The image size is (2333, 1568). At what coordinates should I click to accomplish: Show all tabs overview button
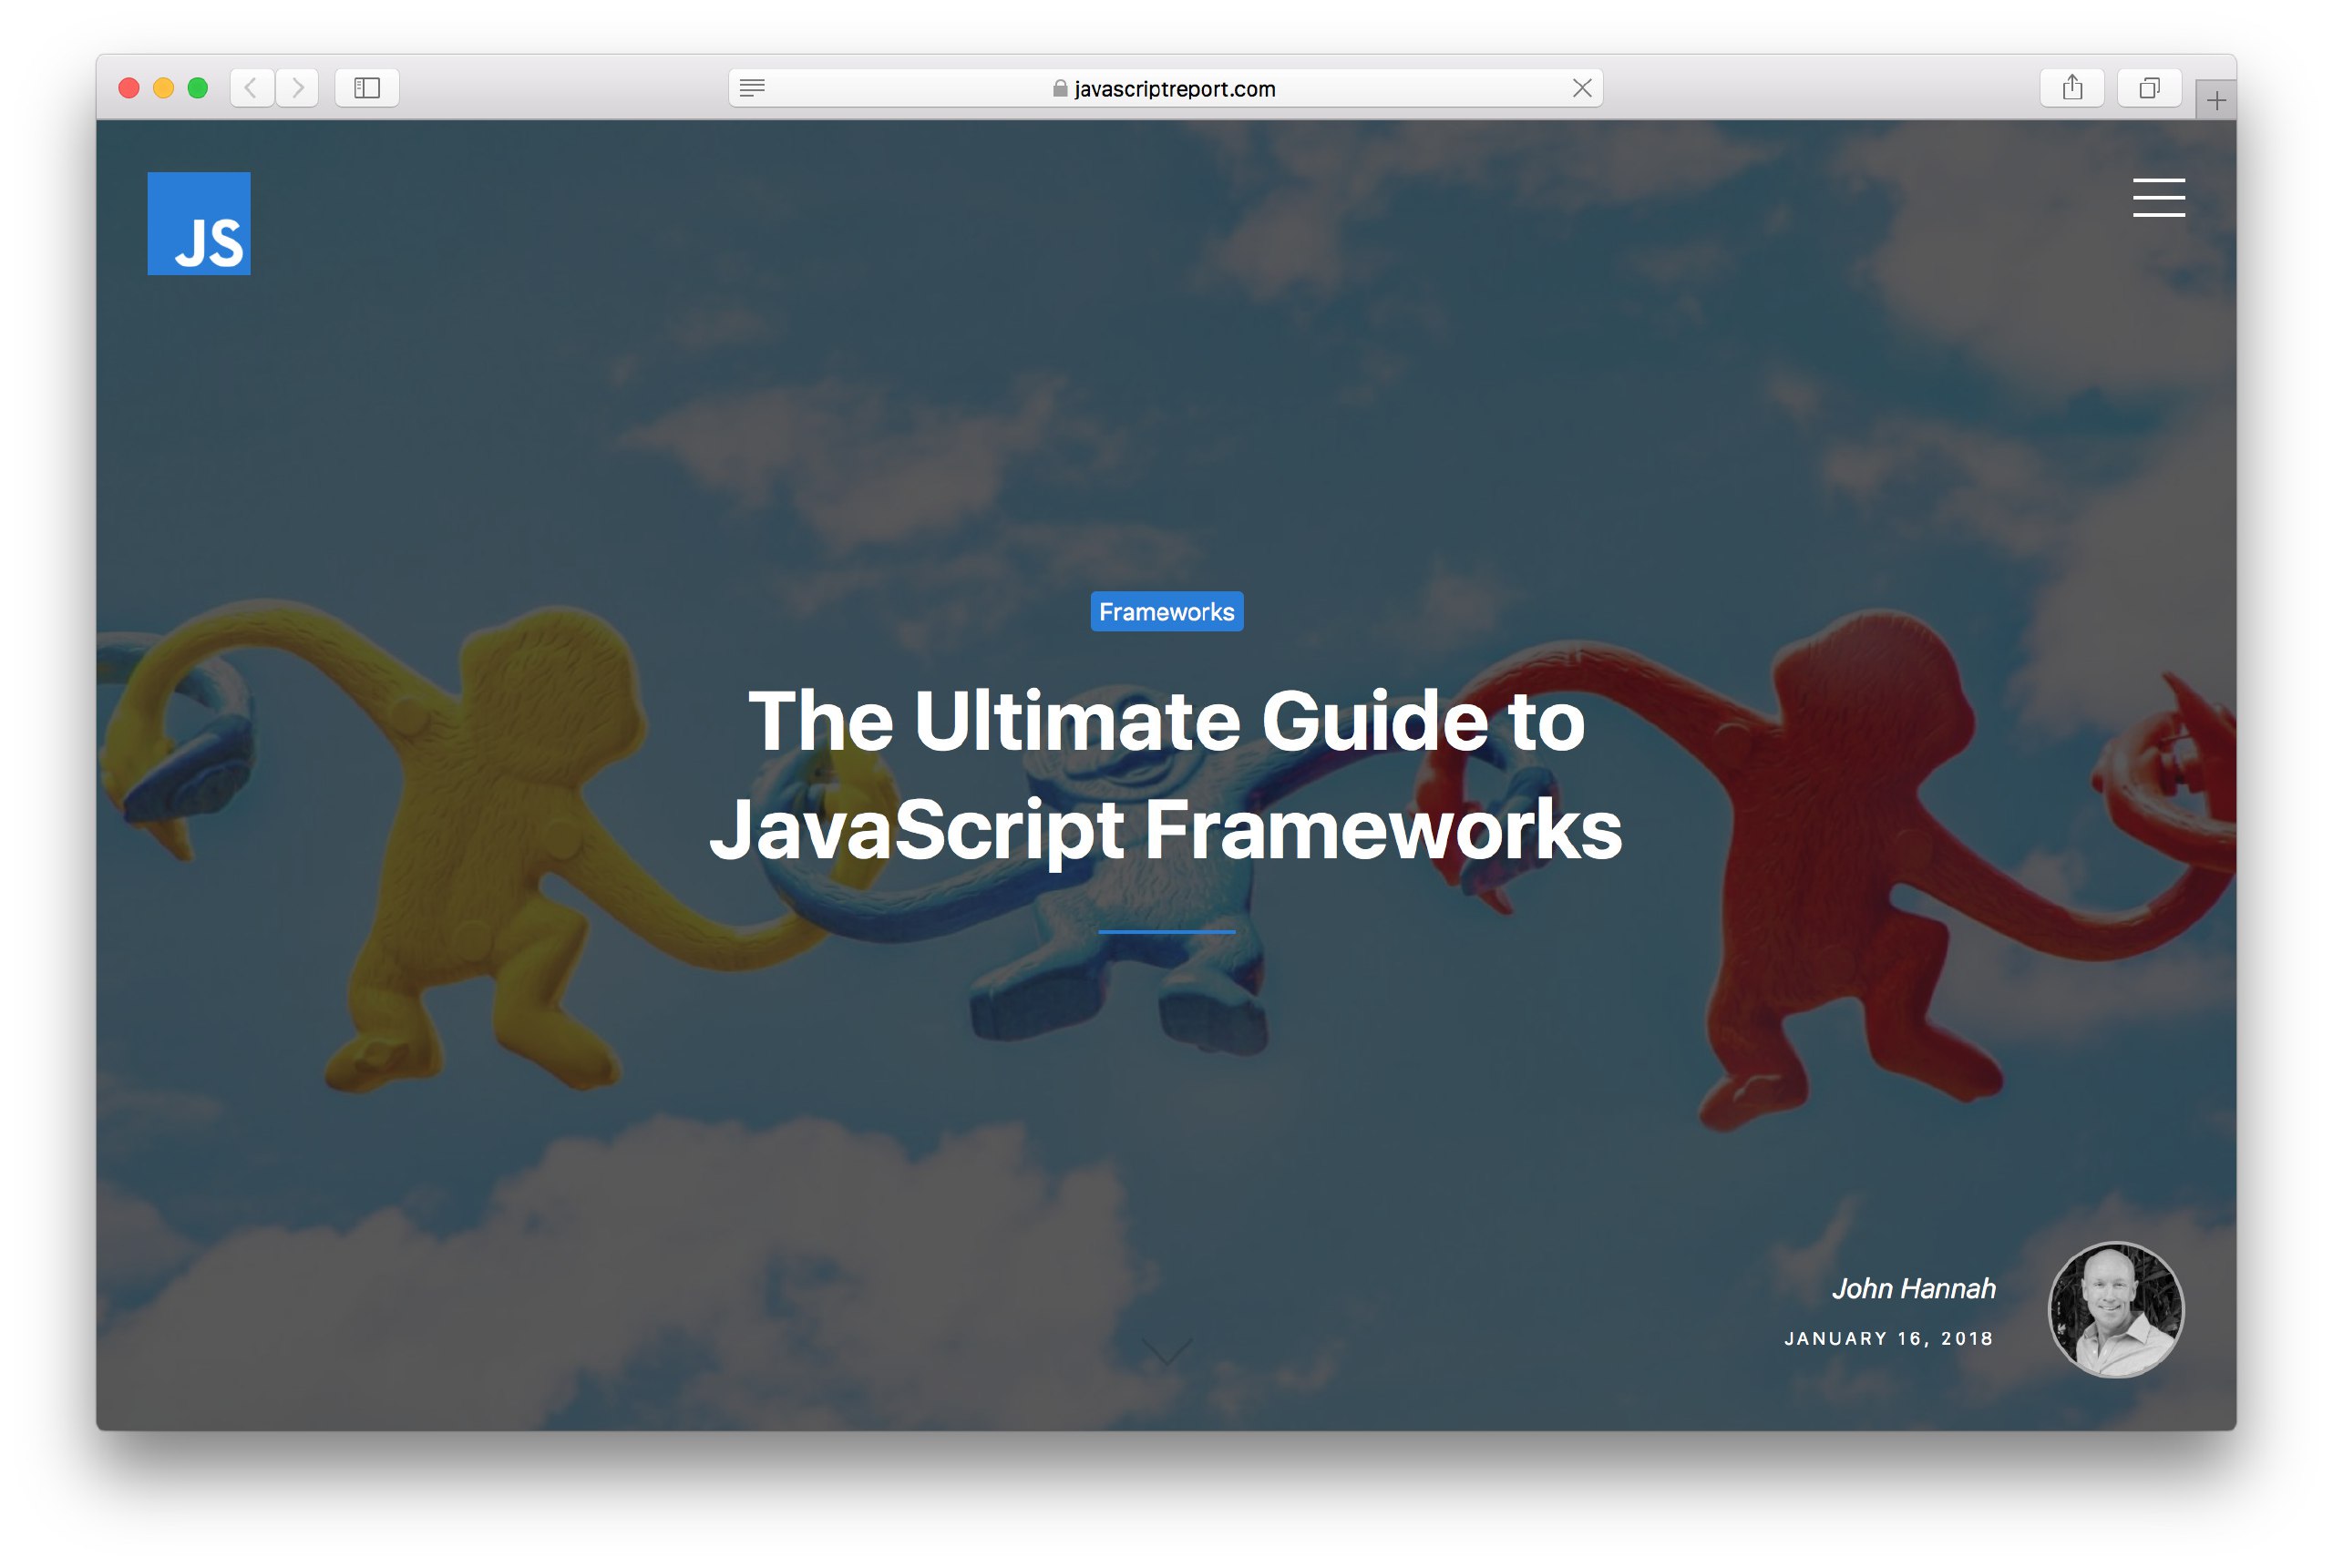tap(2149, 88)
